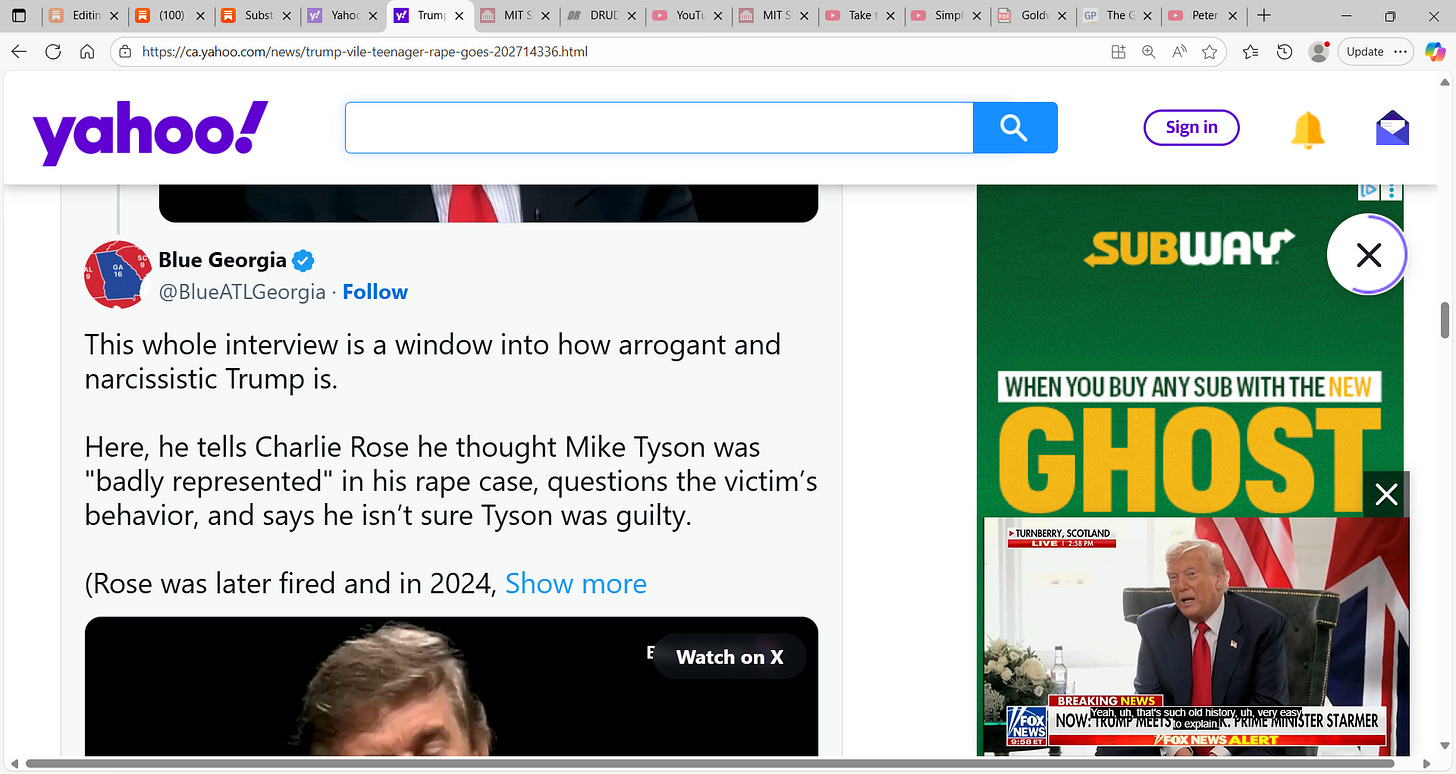This screenshot has height=774, width=1456.
Task: Click Watch on X button
Action: click(x=729, y=657)
